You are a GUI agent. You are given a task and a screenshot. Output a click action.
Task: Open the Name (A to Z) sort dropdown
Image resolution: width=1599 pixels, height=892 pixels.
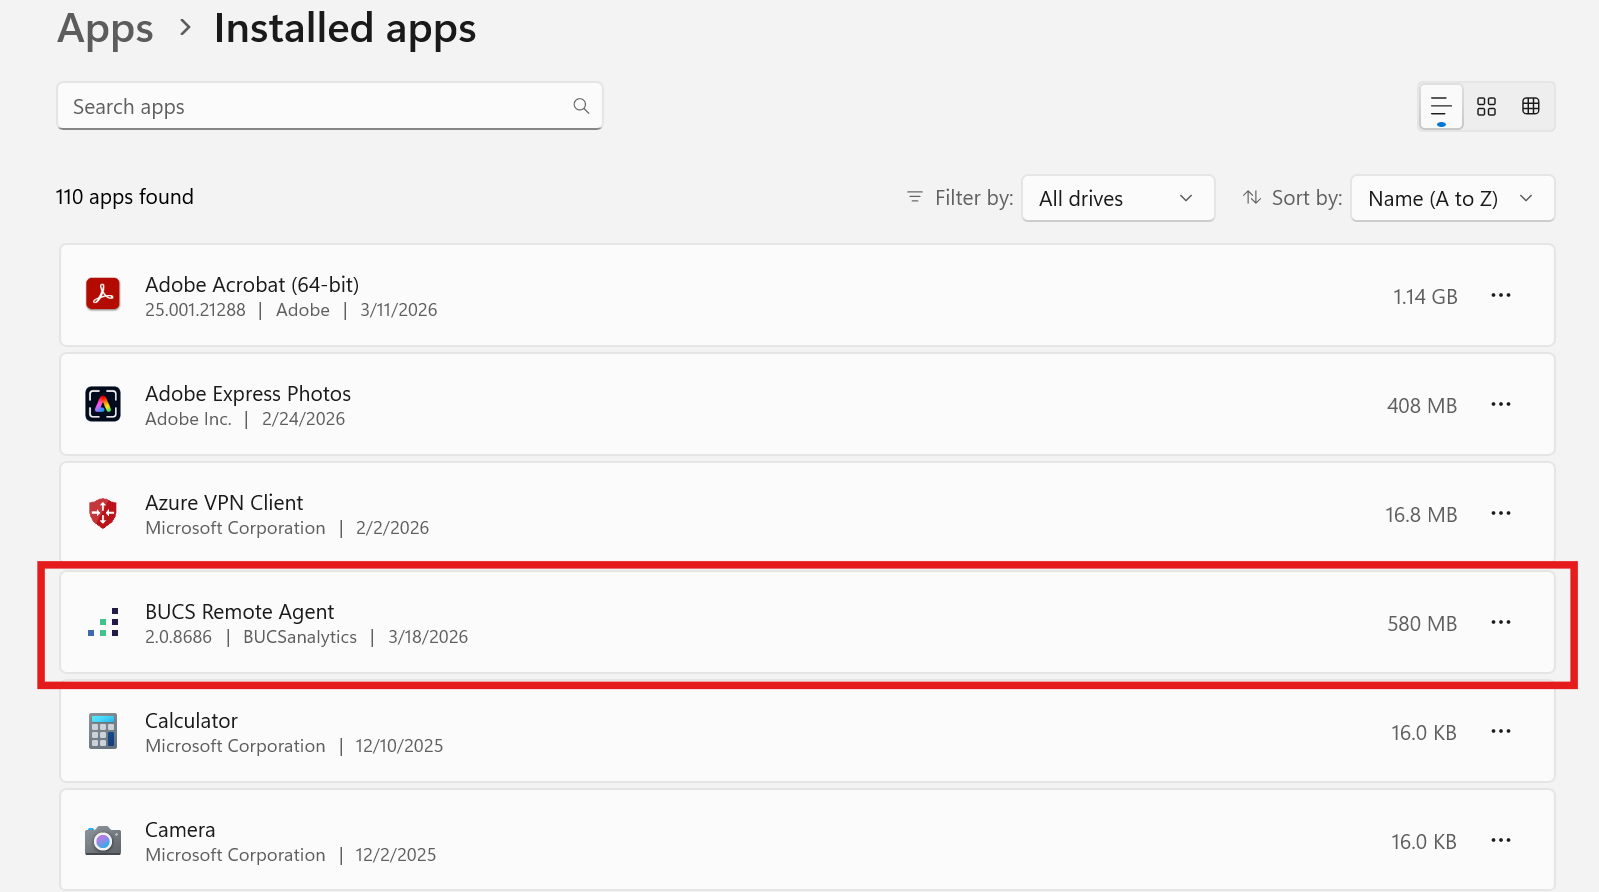pos(1451,198)
